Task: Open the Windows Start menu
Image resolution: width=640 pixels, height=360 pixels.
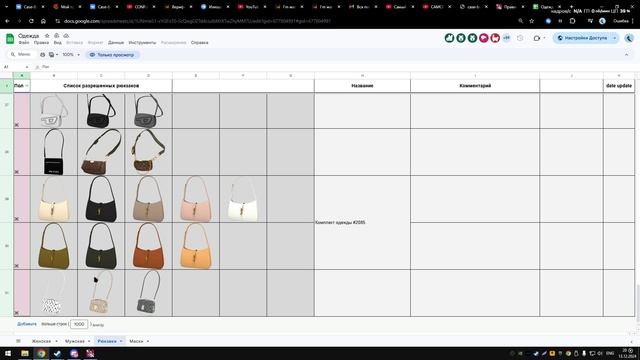Action: (8, 353)
